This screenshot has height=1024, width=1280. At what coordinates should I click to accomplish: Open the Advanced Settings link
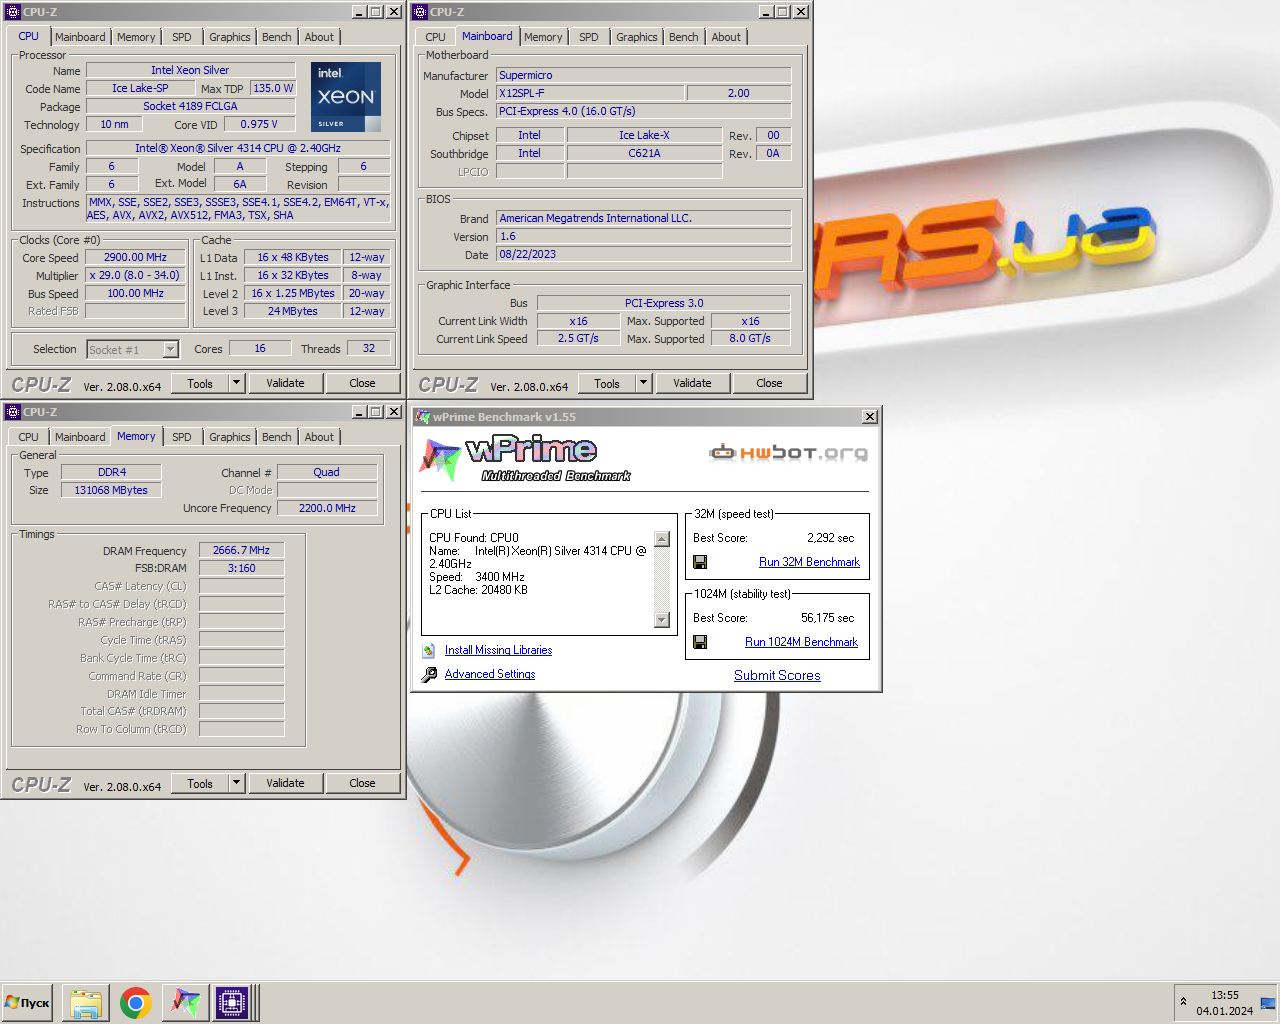(490, 674)
